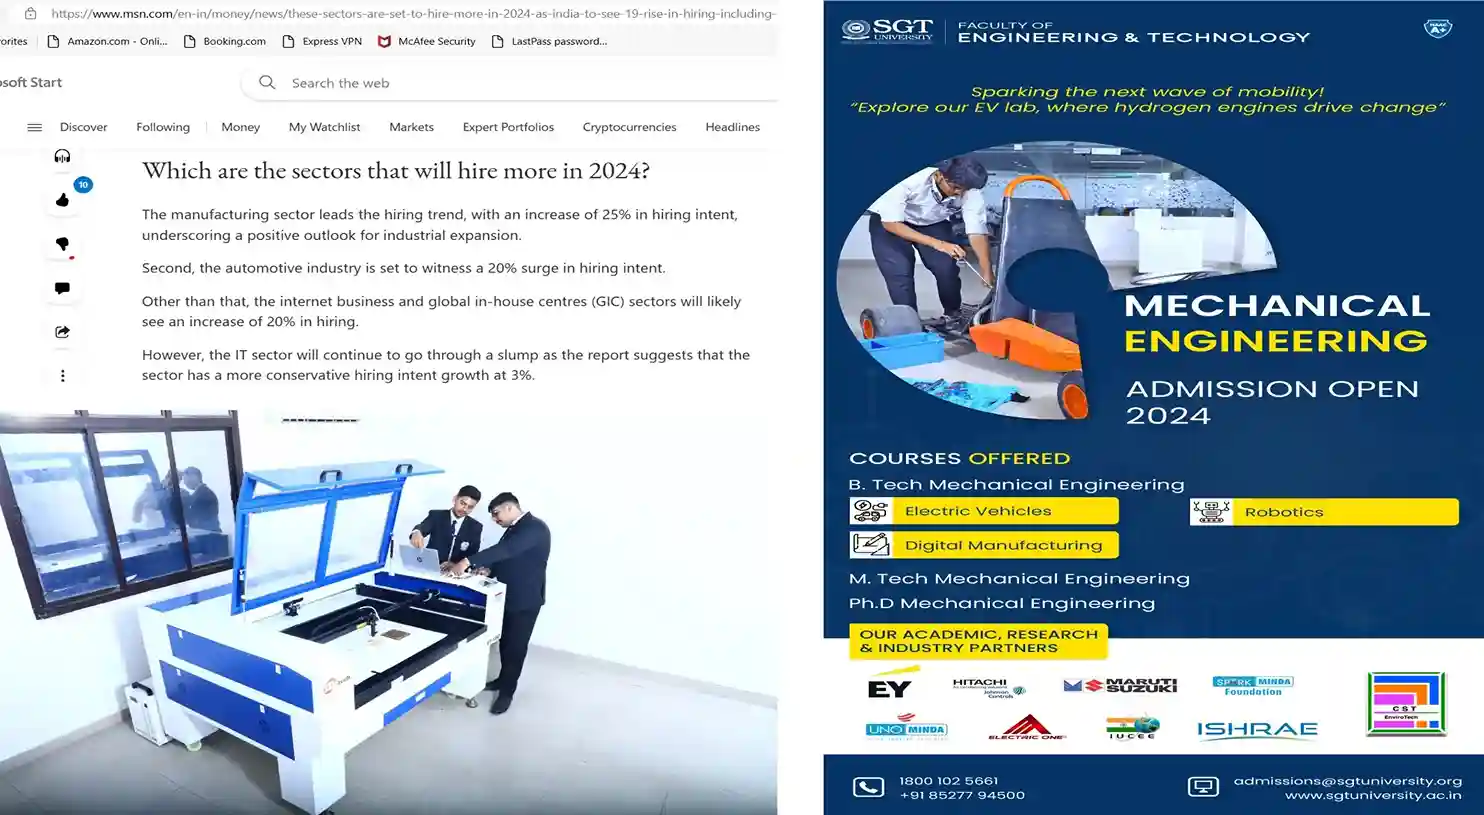Open McAfee Security bookmark

coord(426,41)
